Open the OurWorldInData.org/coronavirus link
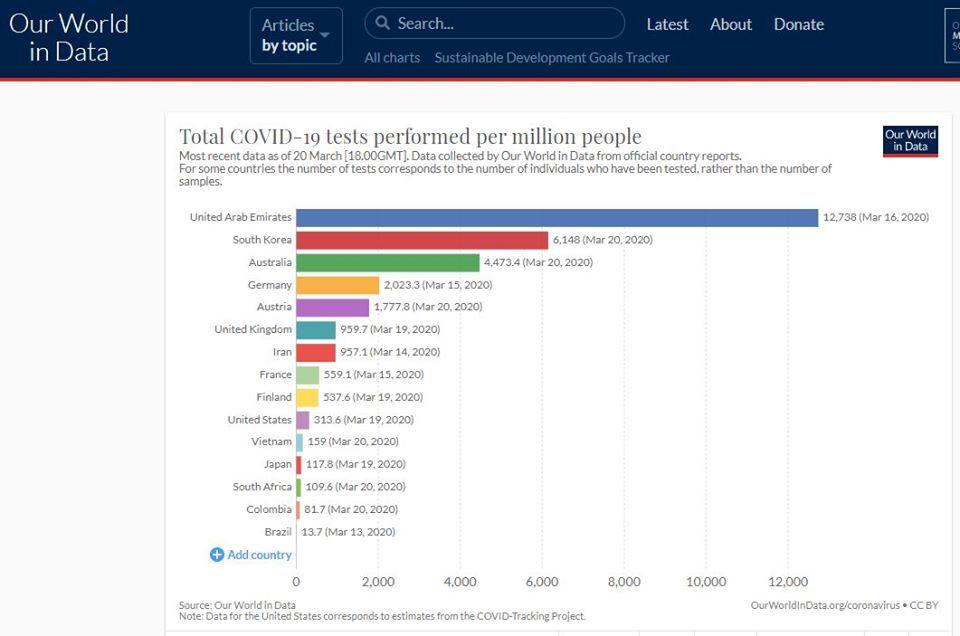This screenshot has width=960, height=636. pos(825,605)
